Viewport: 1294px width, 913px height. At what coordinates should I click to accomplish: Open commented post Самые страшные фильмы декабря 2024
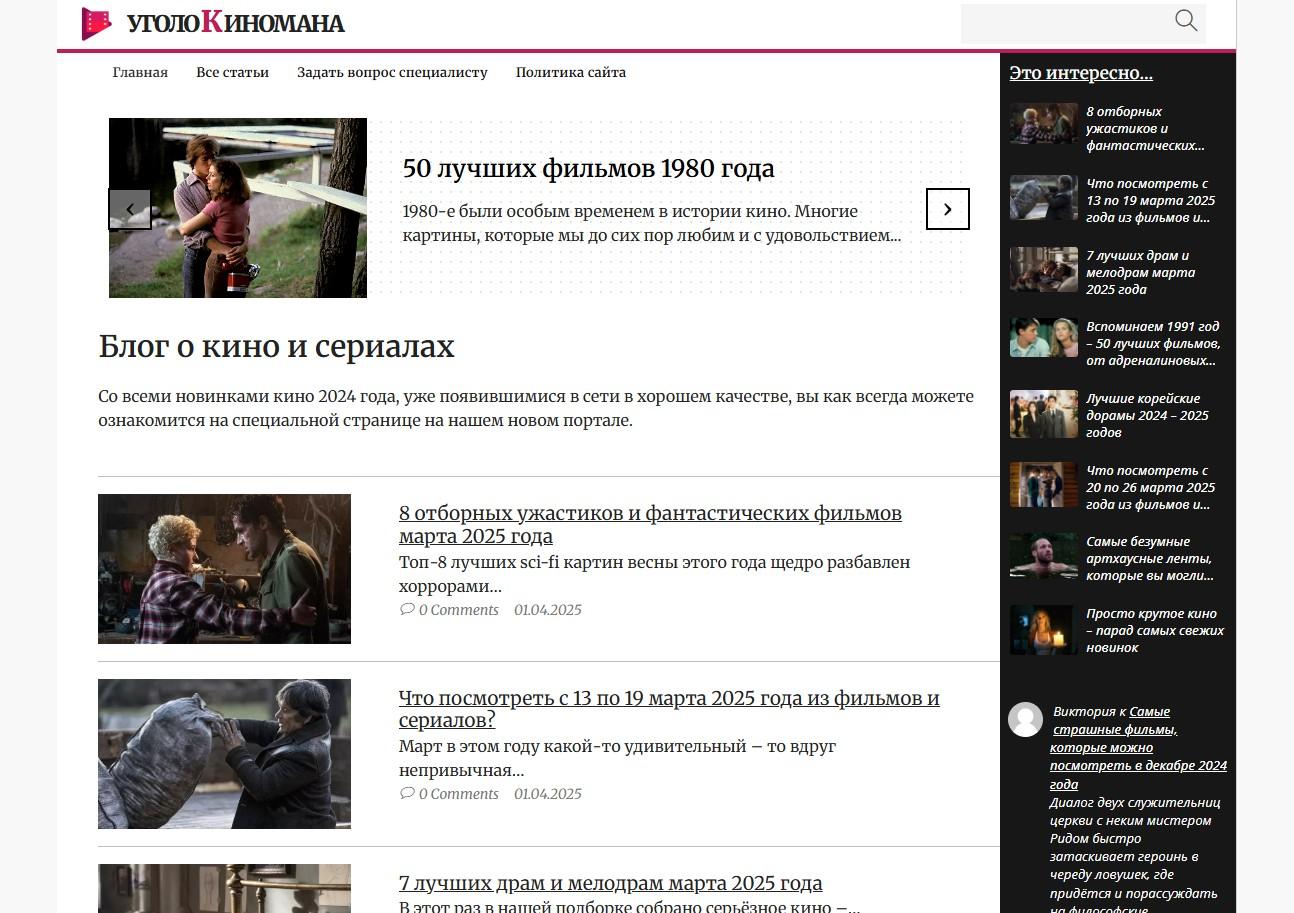[1139, 748]
